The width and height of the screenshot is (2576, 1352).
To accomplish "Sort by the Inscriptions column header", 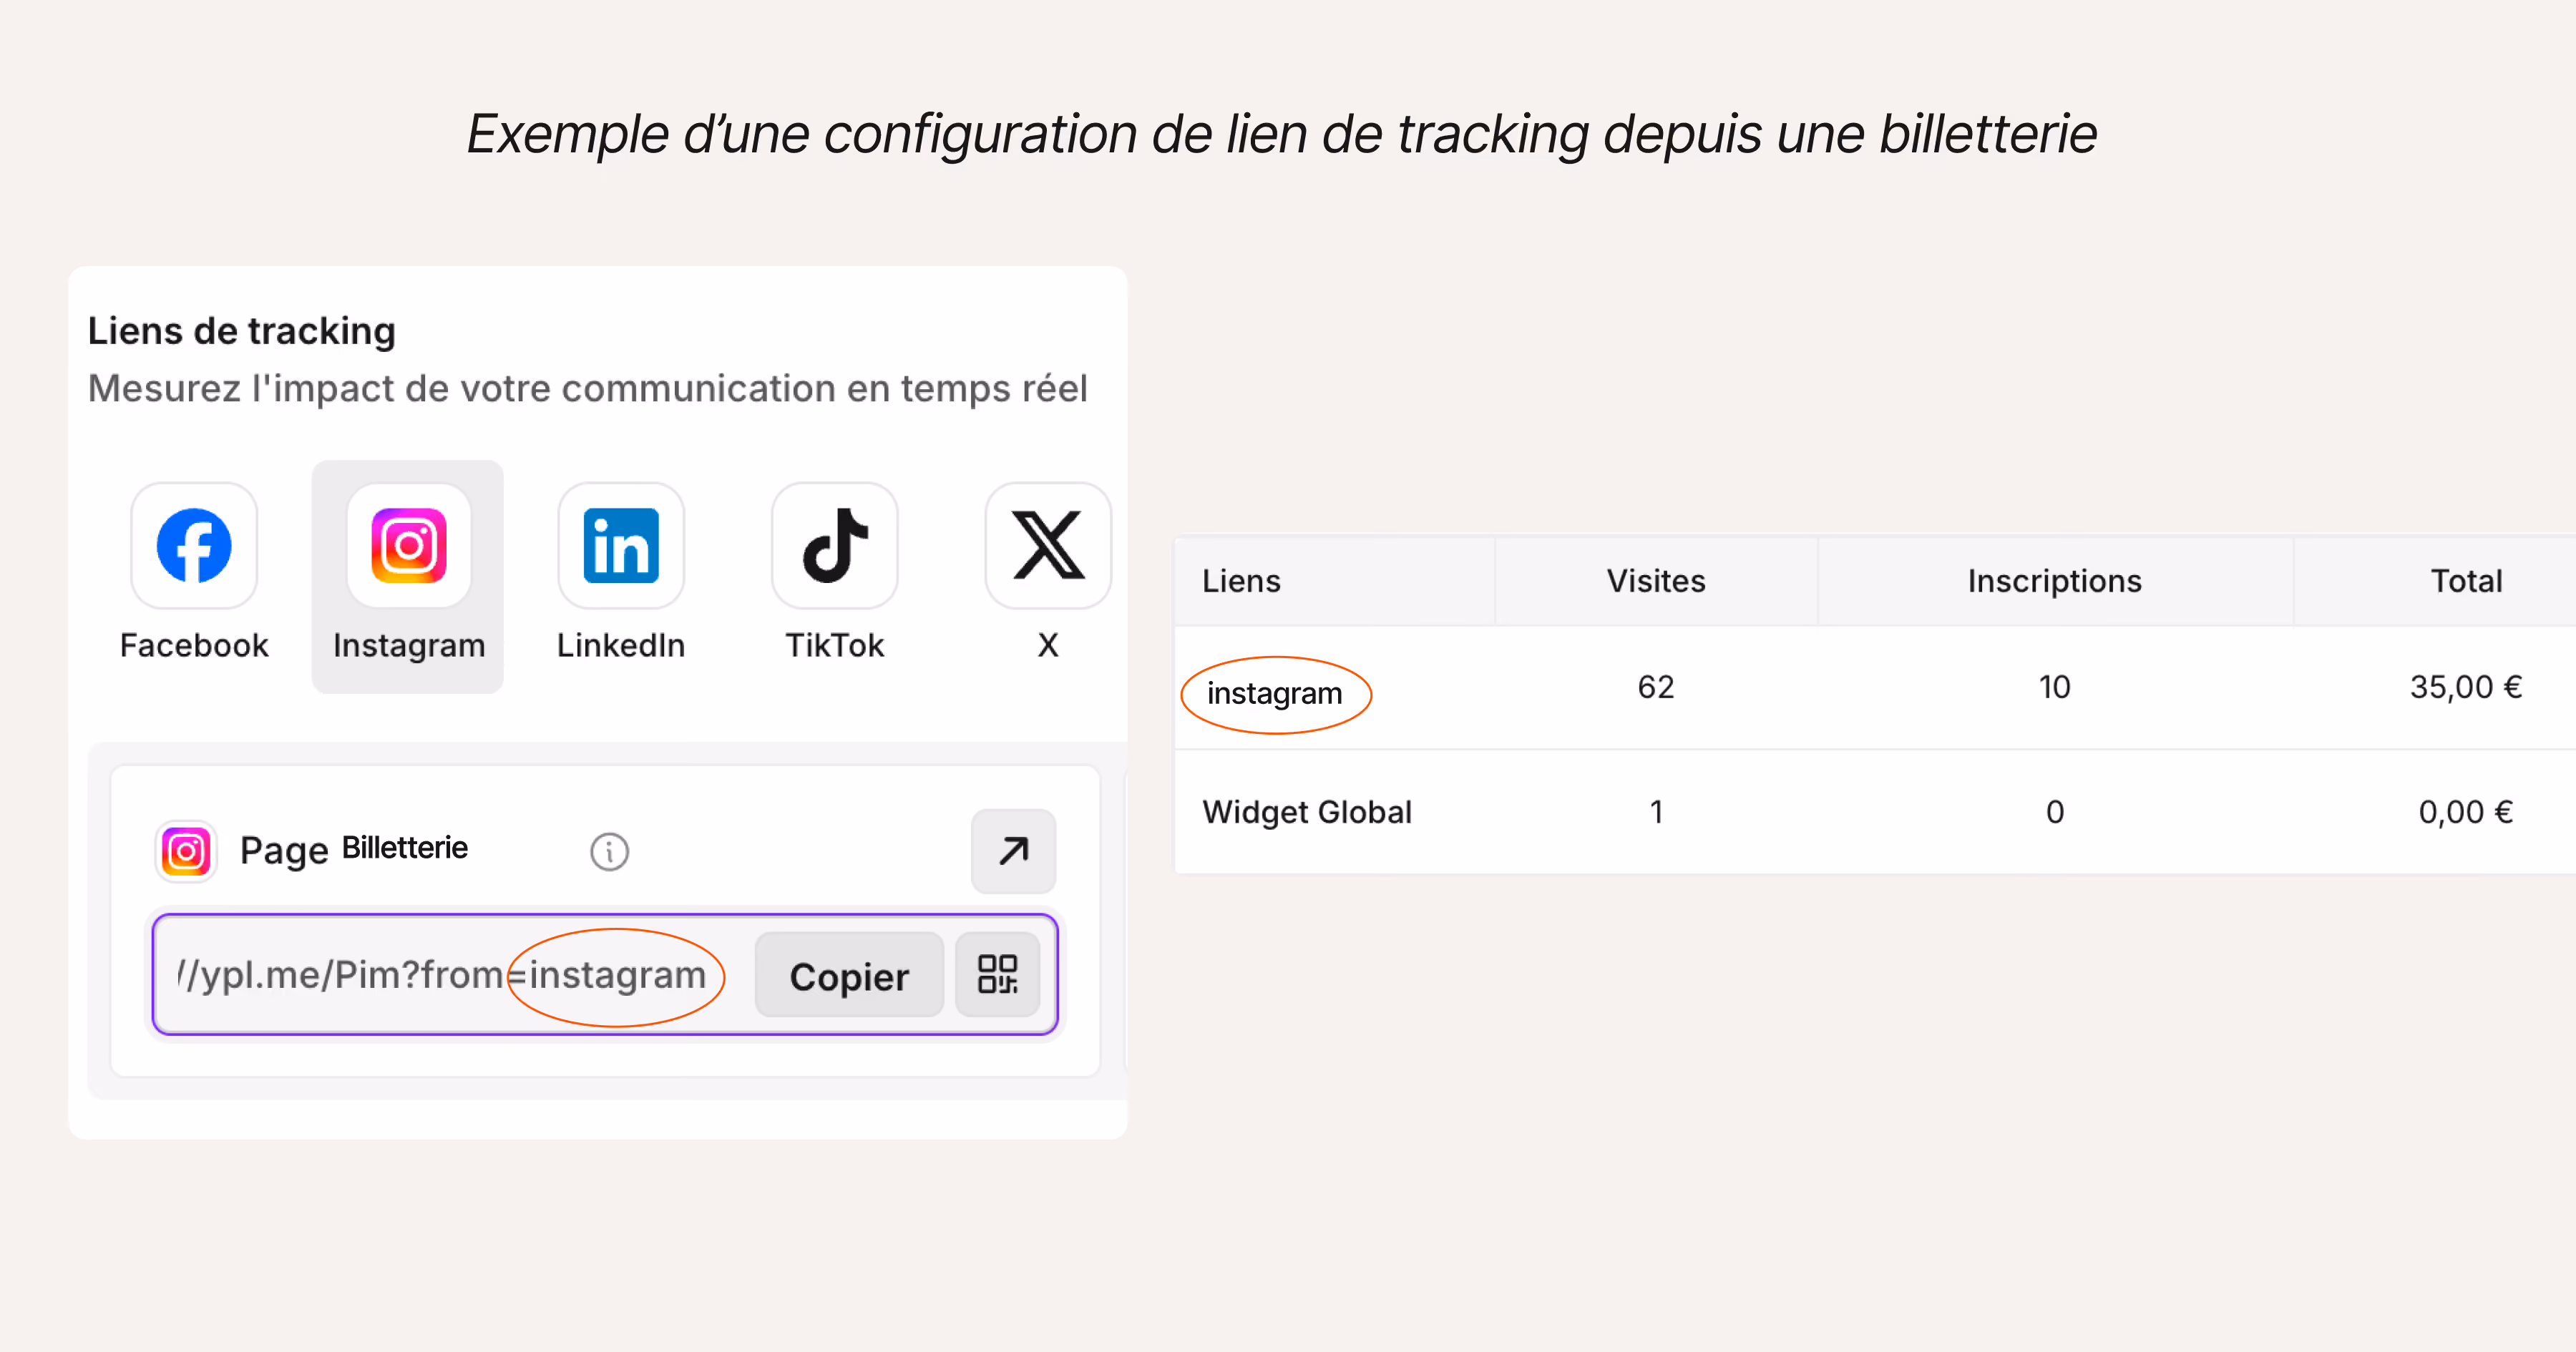I will [2054, 581].
